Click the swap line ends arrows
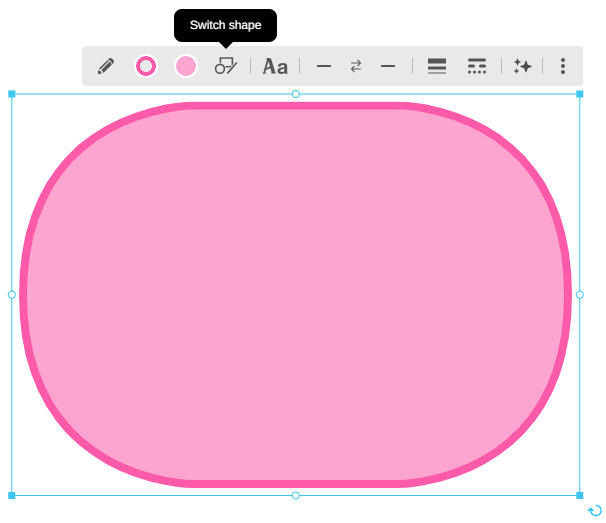 [356, 66]
